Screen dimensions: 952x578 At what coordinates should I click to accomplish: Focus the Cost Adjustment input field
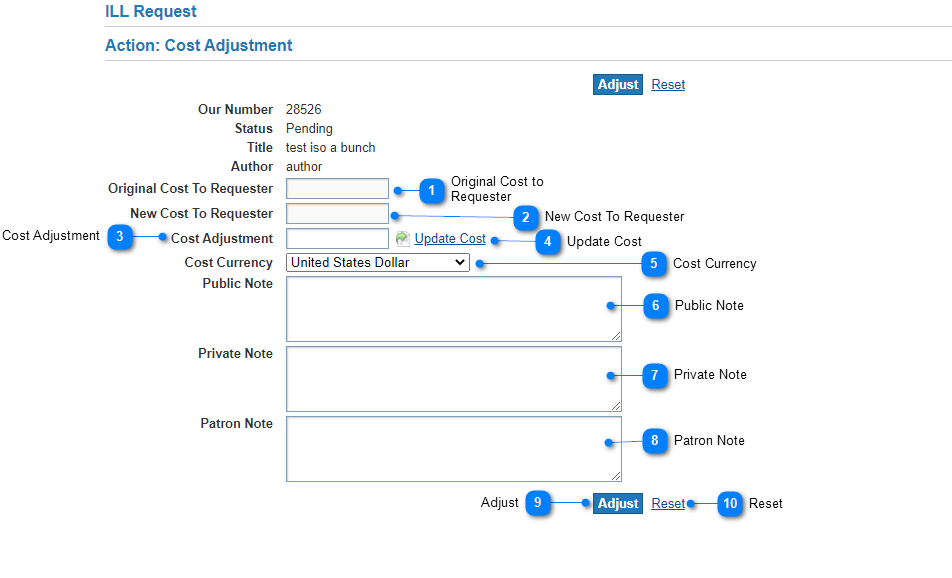tap(337, 239)
